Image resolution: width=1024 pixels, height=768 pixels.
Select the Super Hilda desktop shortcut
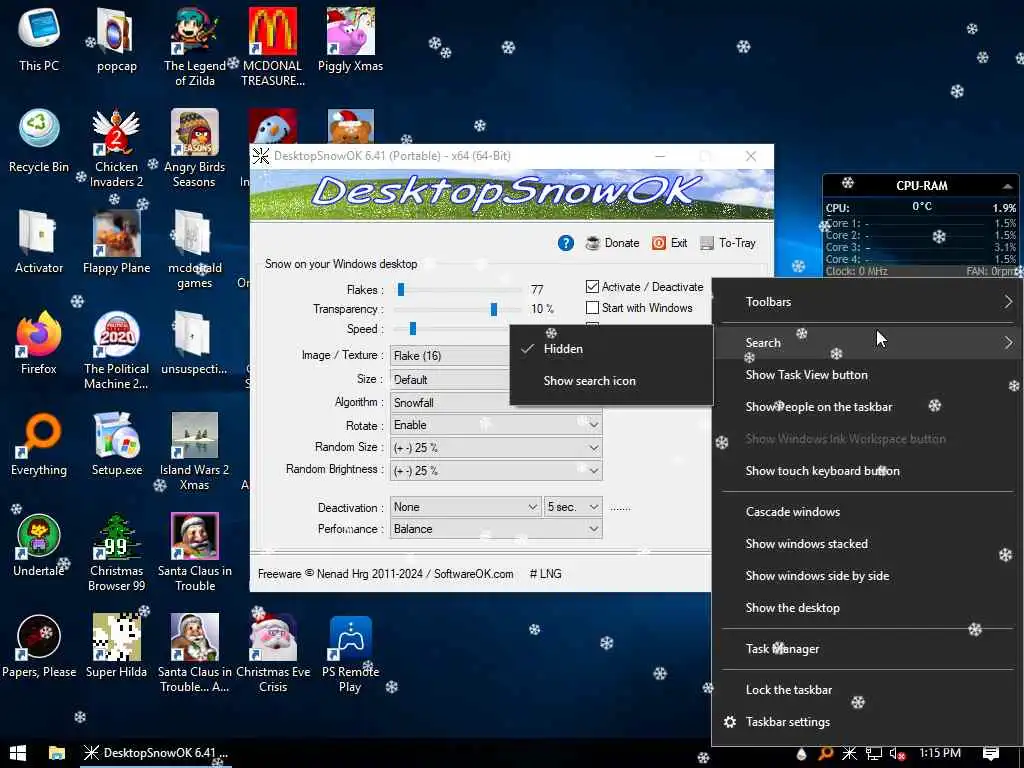(116, 647)
